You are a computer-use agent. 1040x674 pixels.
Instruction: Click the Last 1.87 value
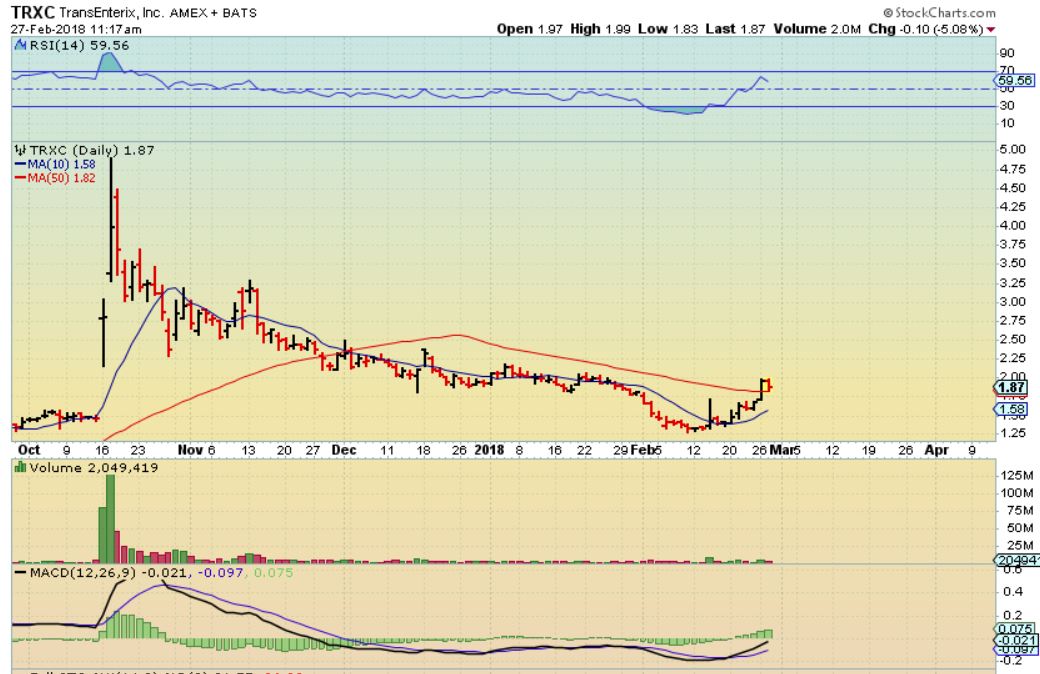[x=736, y=29]
